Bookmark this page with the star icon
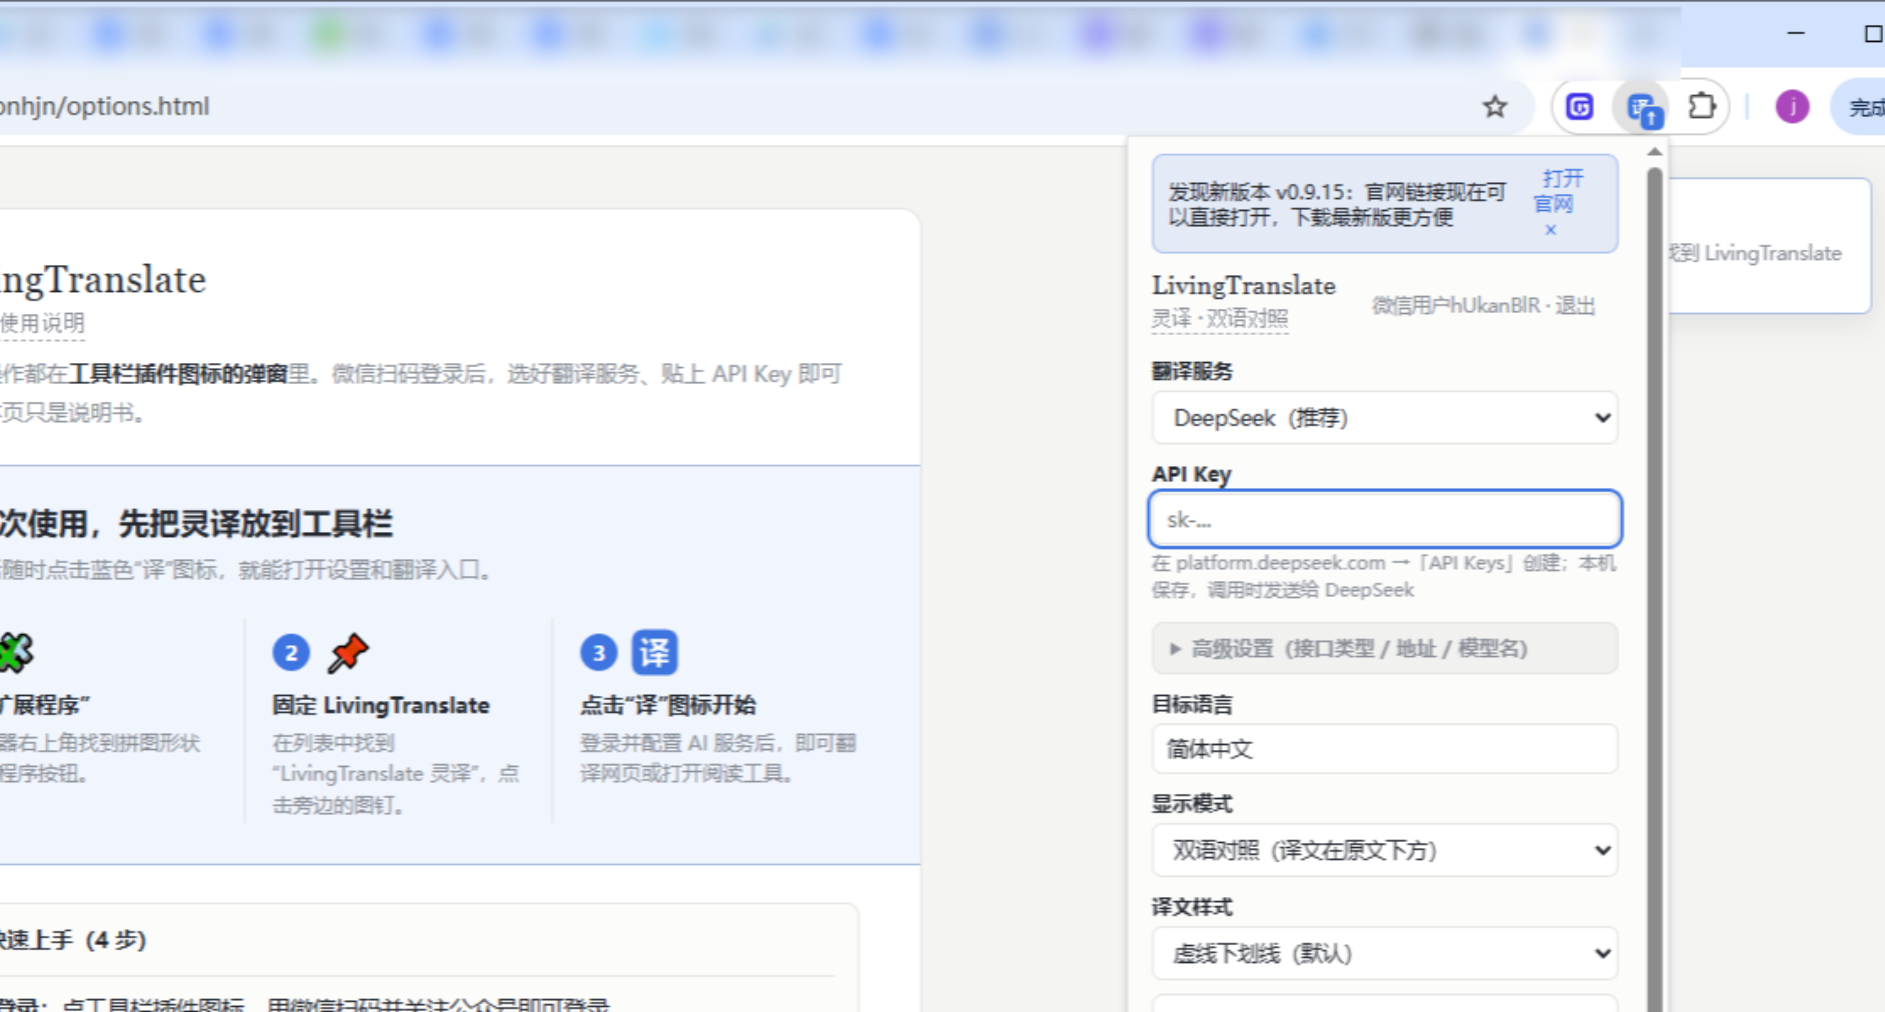 click(1495, 107)
